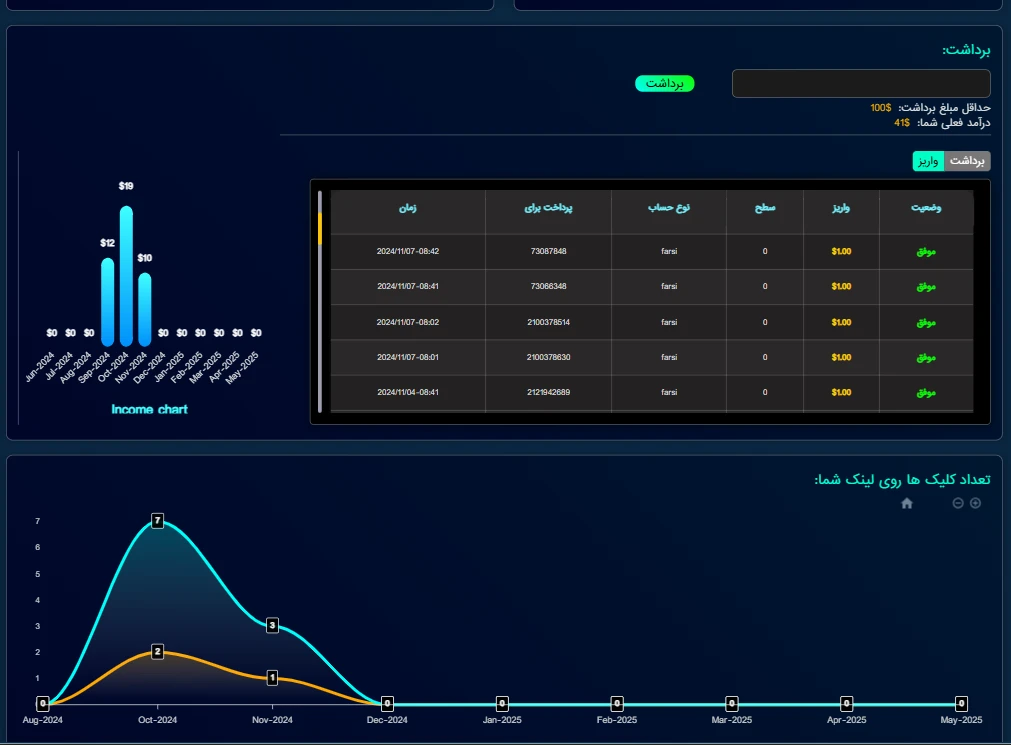Click the withdrawal amount input field
The height and width of the screenshot is (745, 1011).
tap(861, 84)
